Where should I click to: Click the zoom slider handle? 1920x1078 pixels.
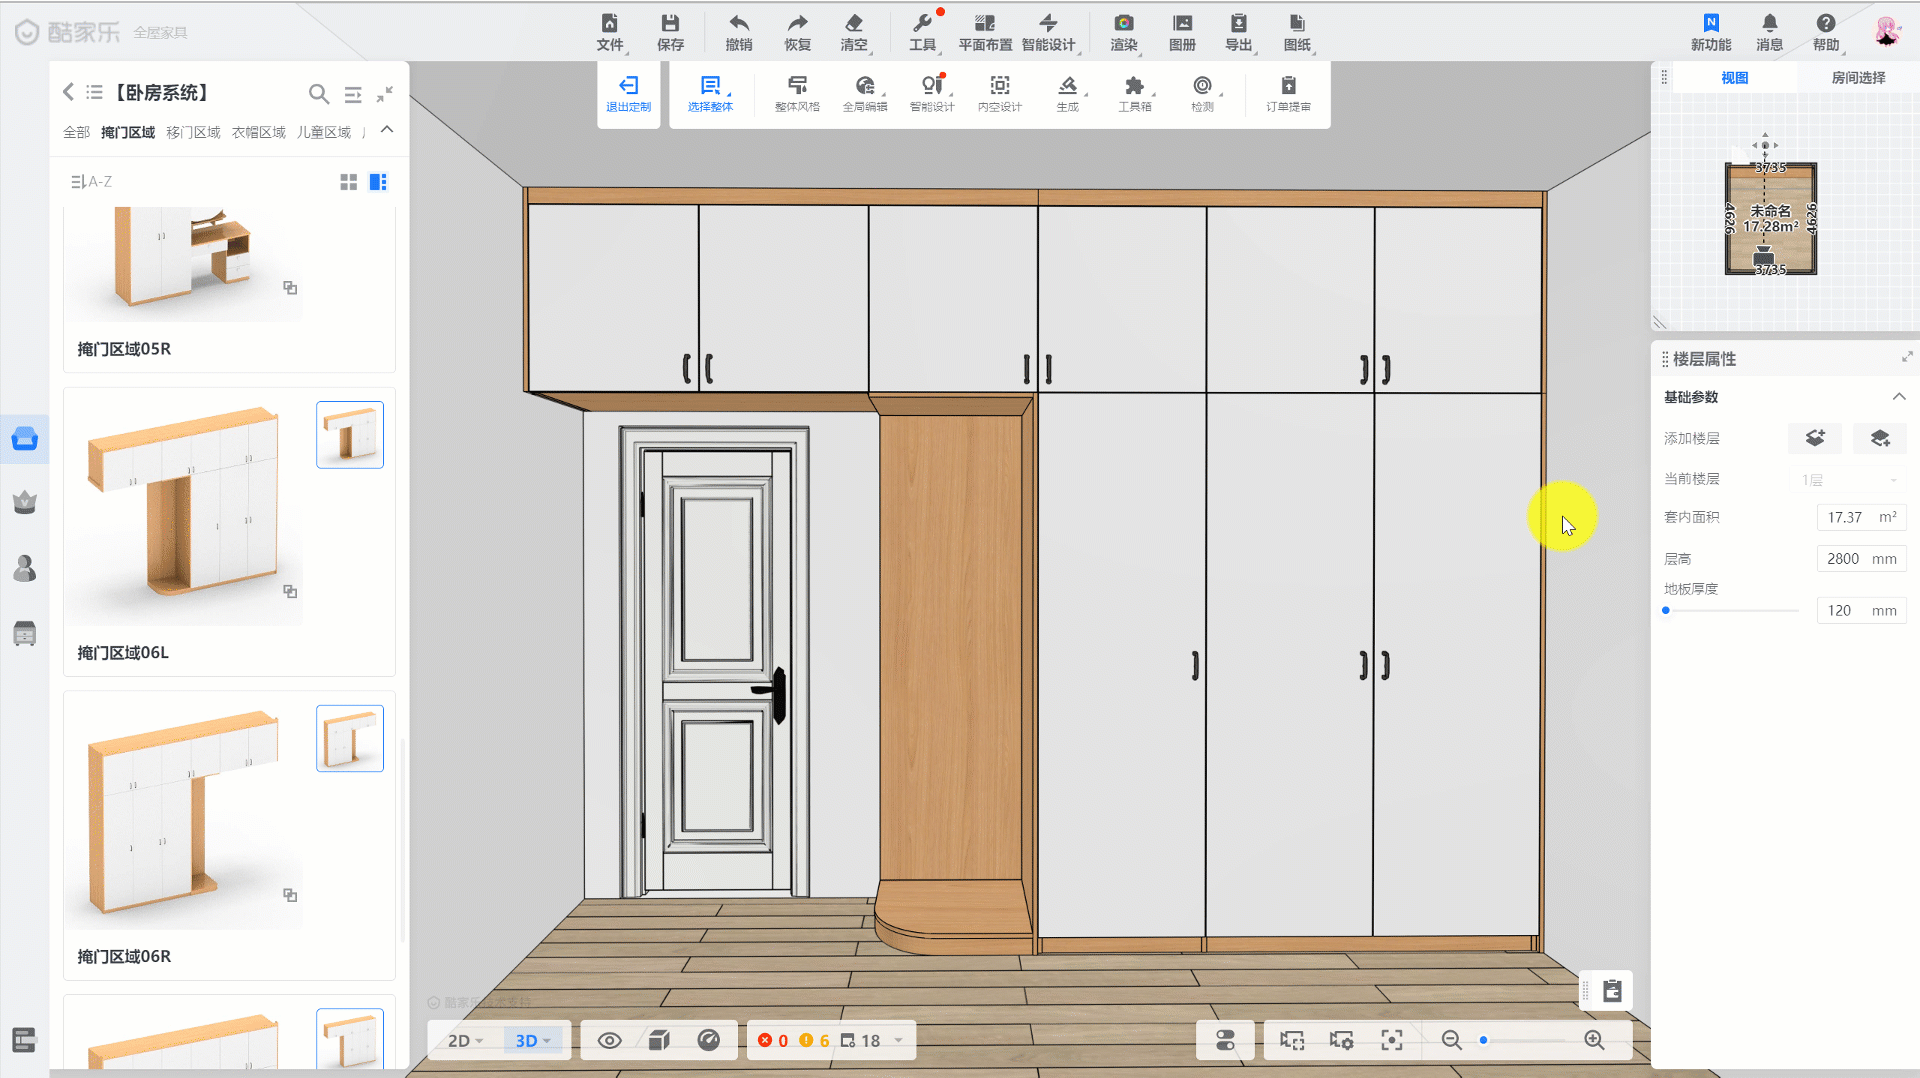tap(1483, 1041)
